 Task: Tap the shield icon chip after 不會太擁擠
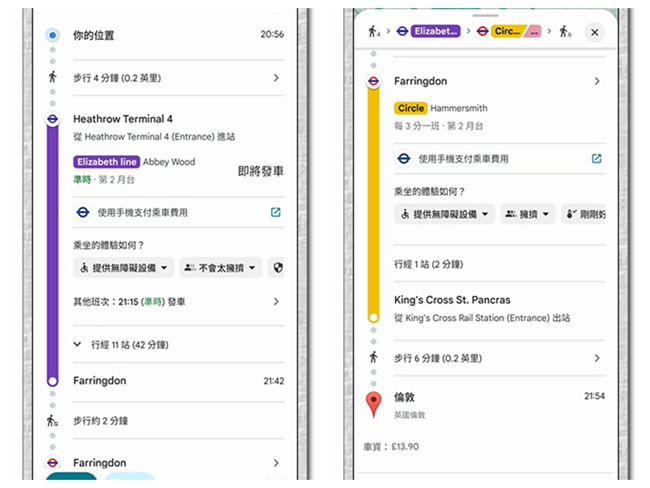277,267
